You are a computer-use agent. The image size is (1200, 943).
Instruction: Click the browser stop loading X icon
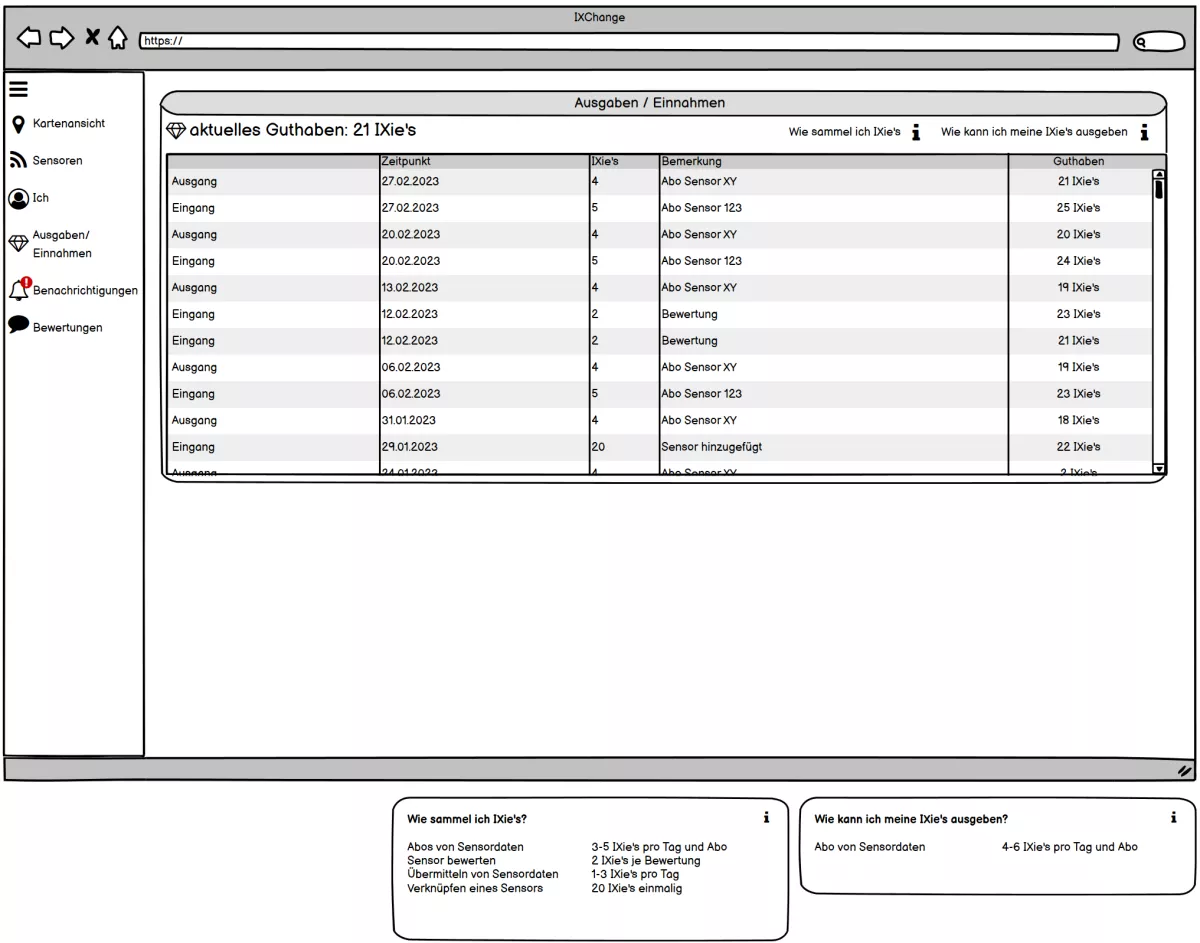[x=92, y=38]
